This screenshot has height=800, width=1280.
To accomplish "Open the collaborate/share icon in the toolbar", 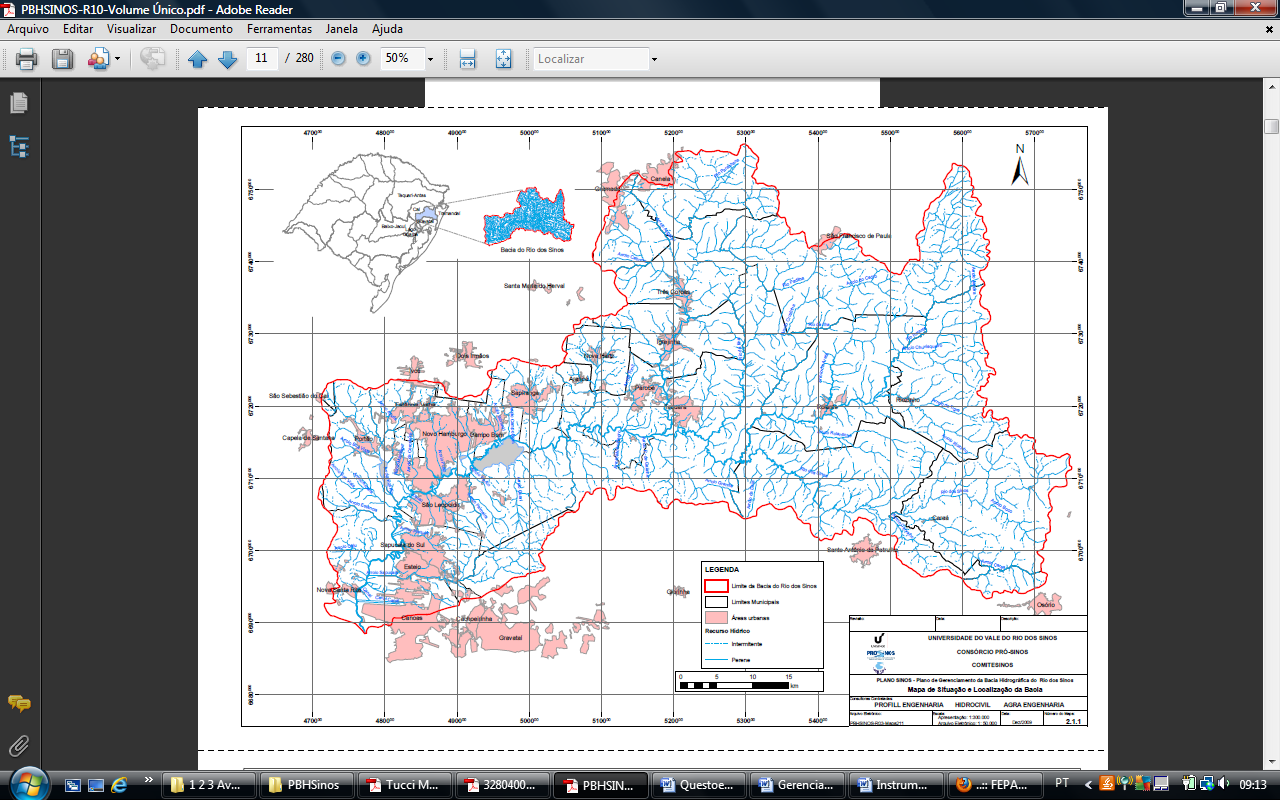I will (x=98, y=59).
